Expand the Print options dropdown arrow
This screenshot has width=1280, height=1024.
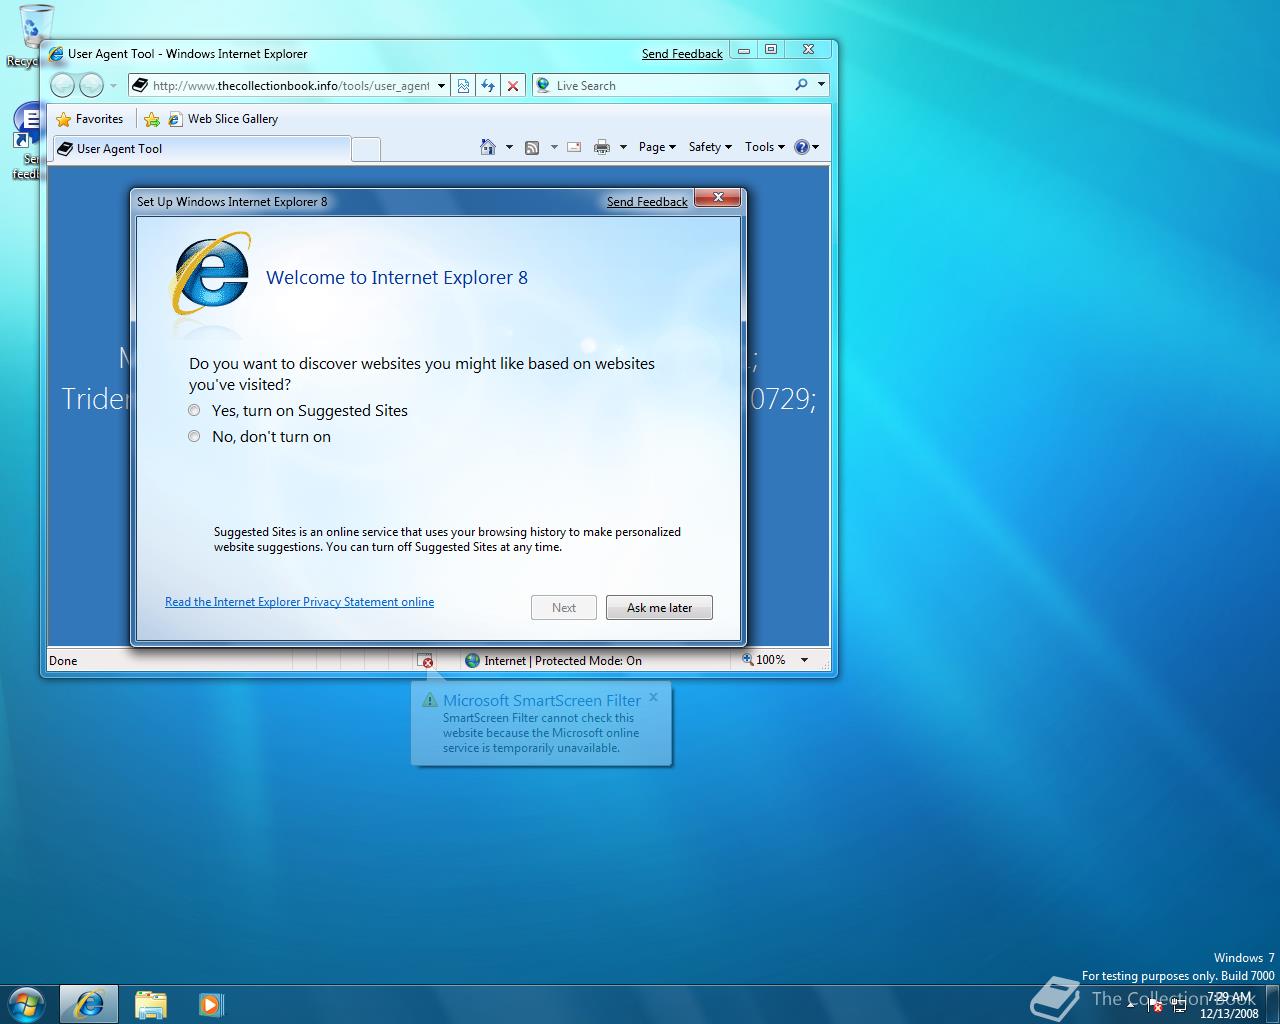point(623,147)
